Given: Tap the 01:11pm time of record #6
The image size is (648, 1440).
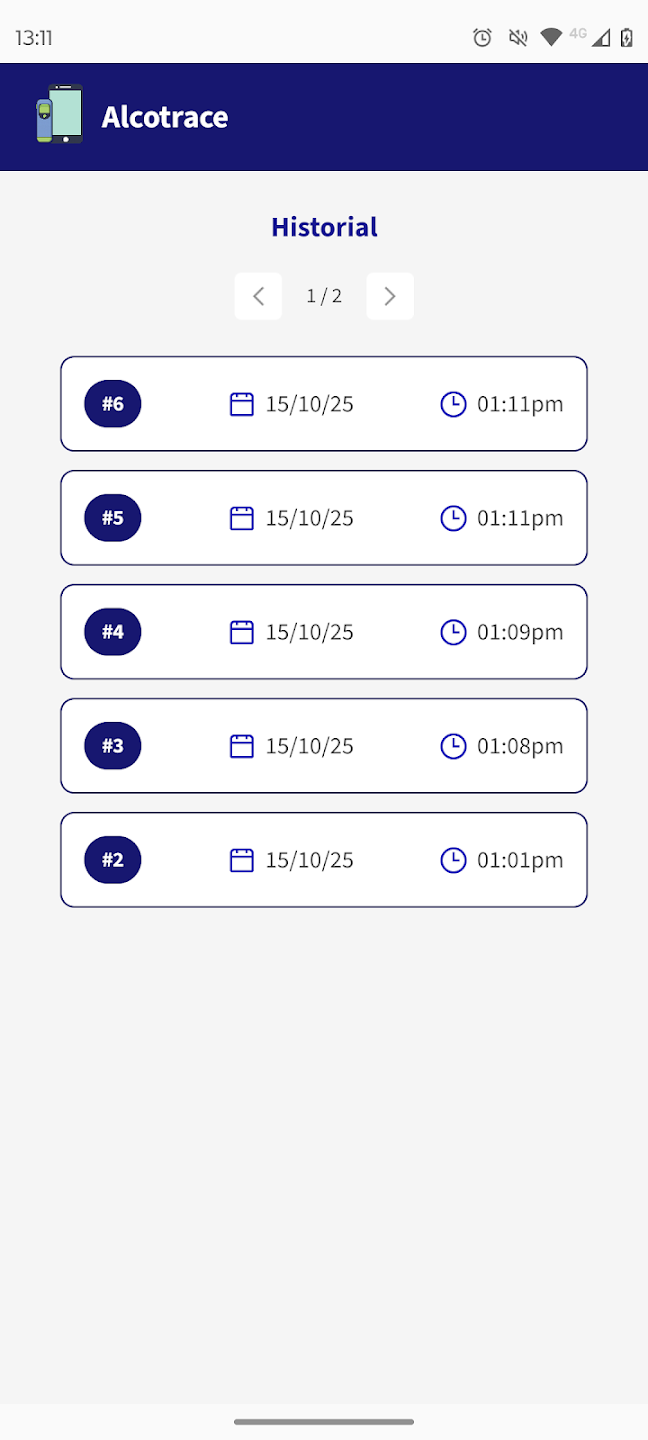Looking at the screenshot, I should 520,404.
